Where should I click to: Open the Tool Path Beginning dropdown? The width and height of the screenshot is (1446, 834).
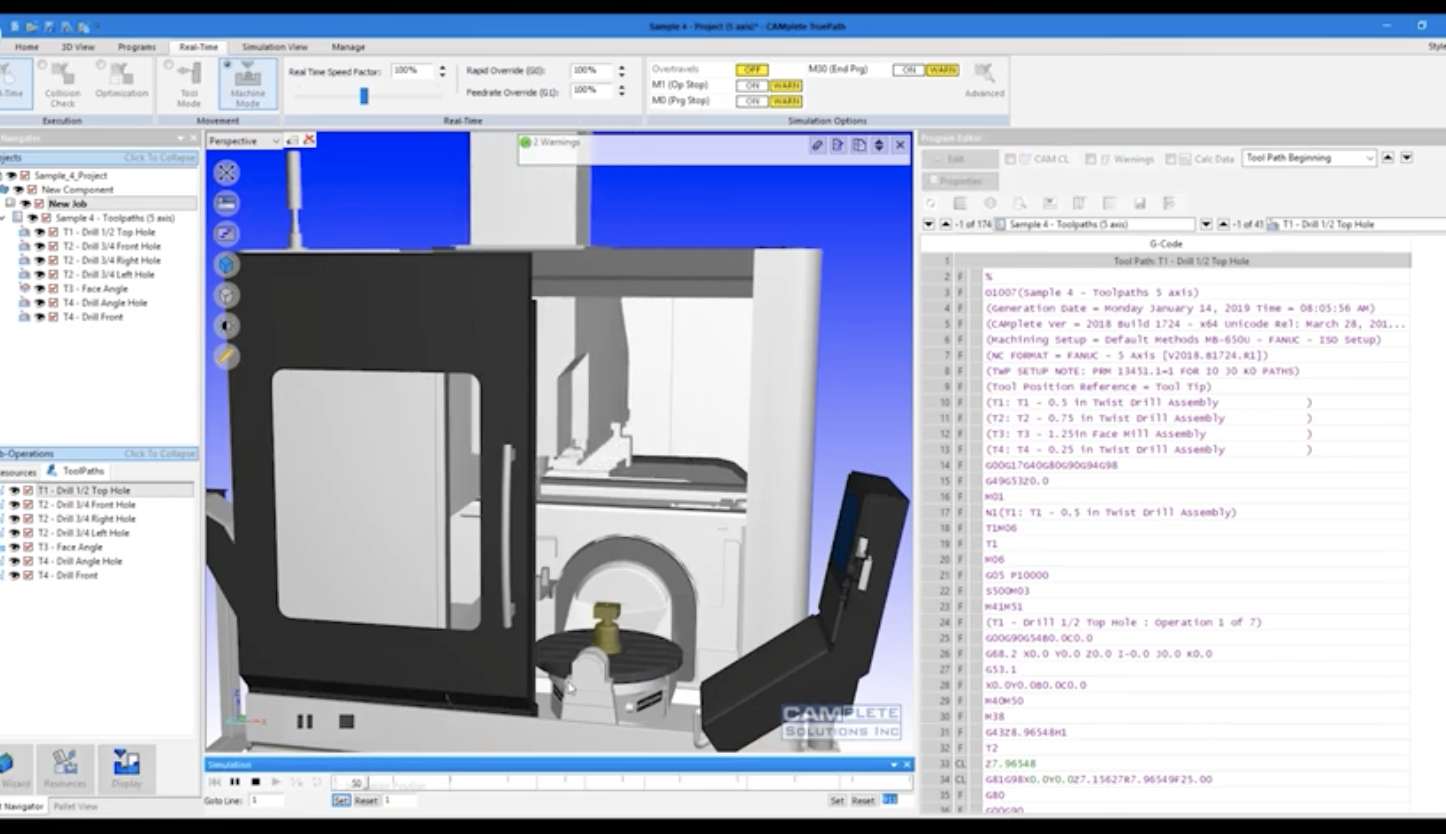tap(1309, 158)
